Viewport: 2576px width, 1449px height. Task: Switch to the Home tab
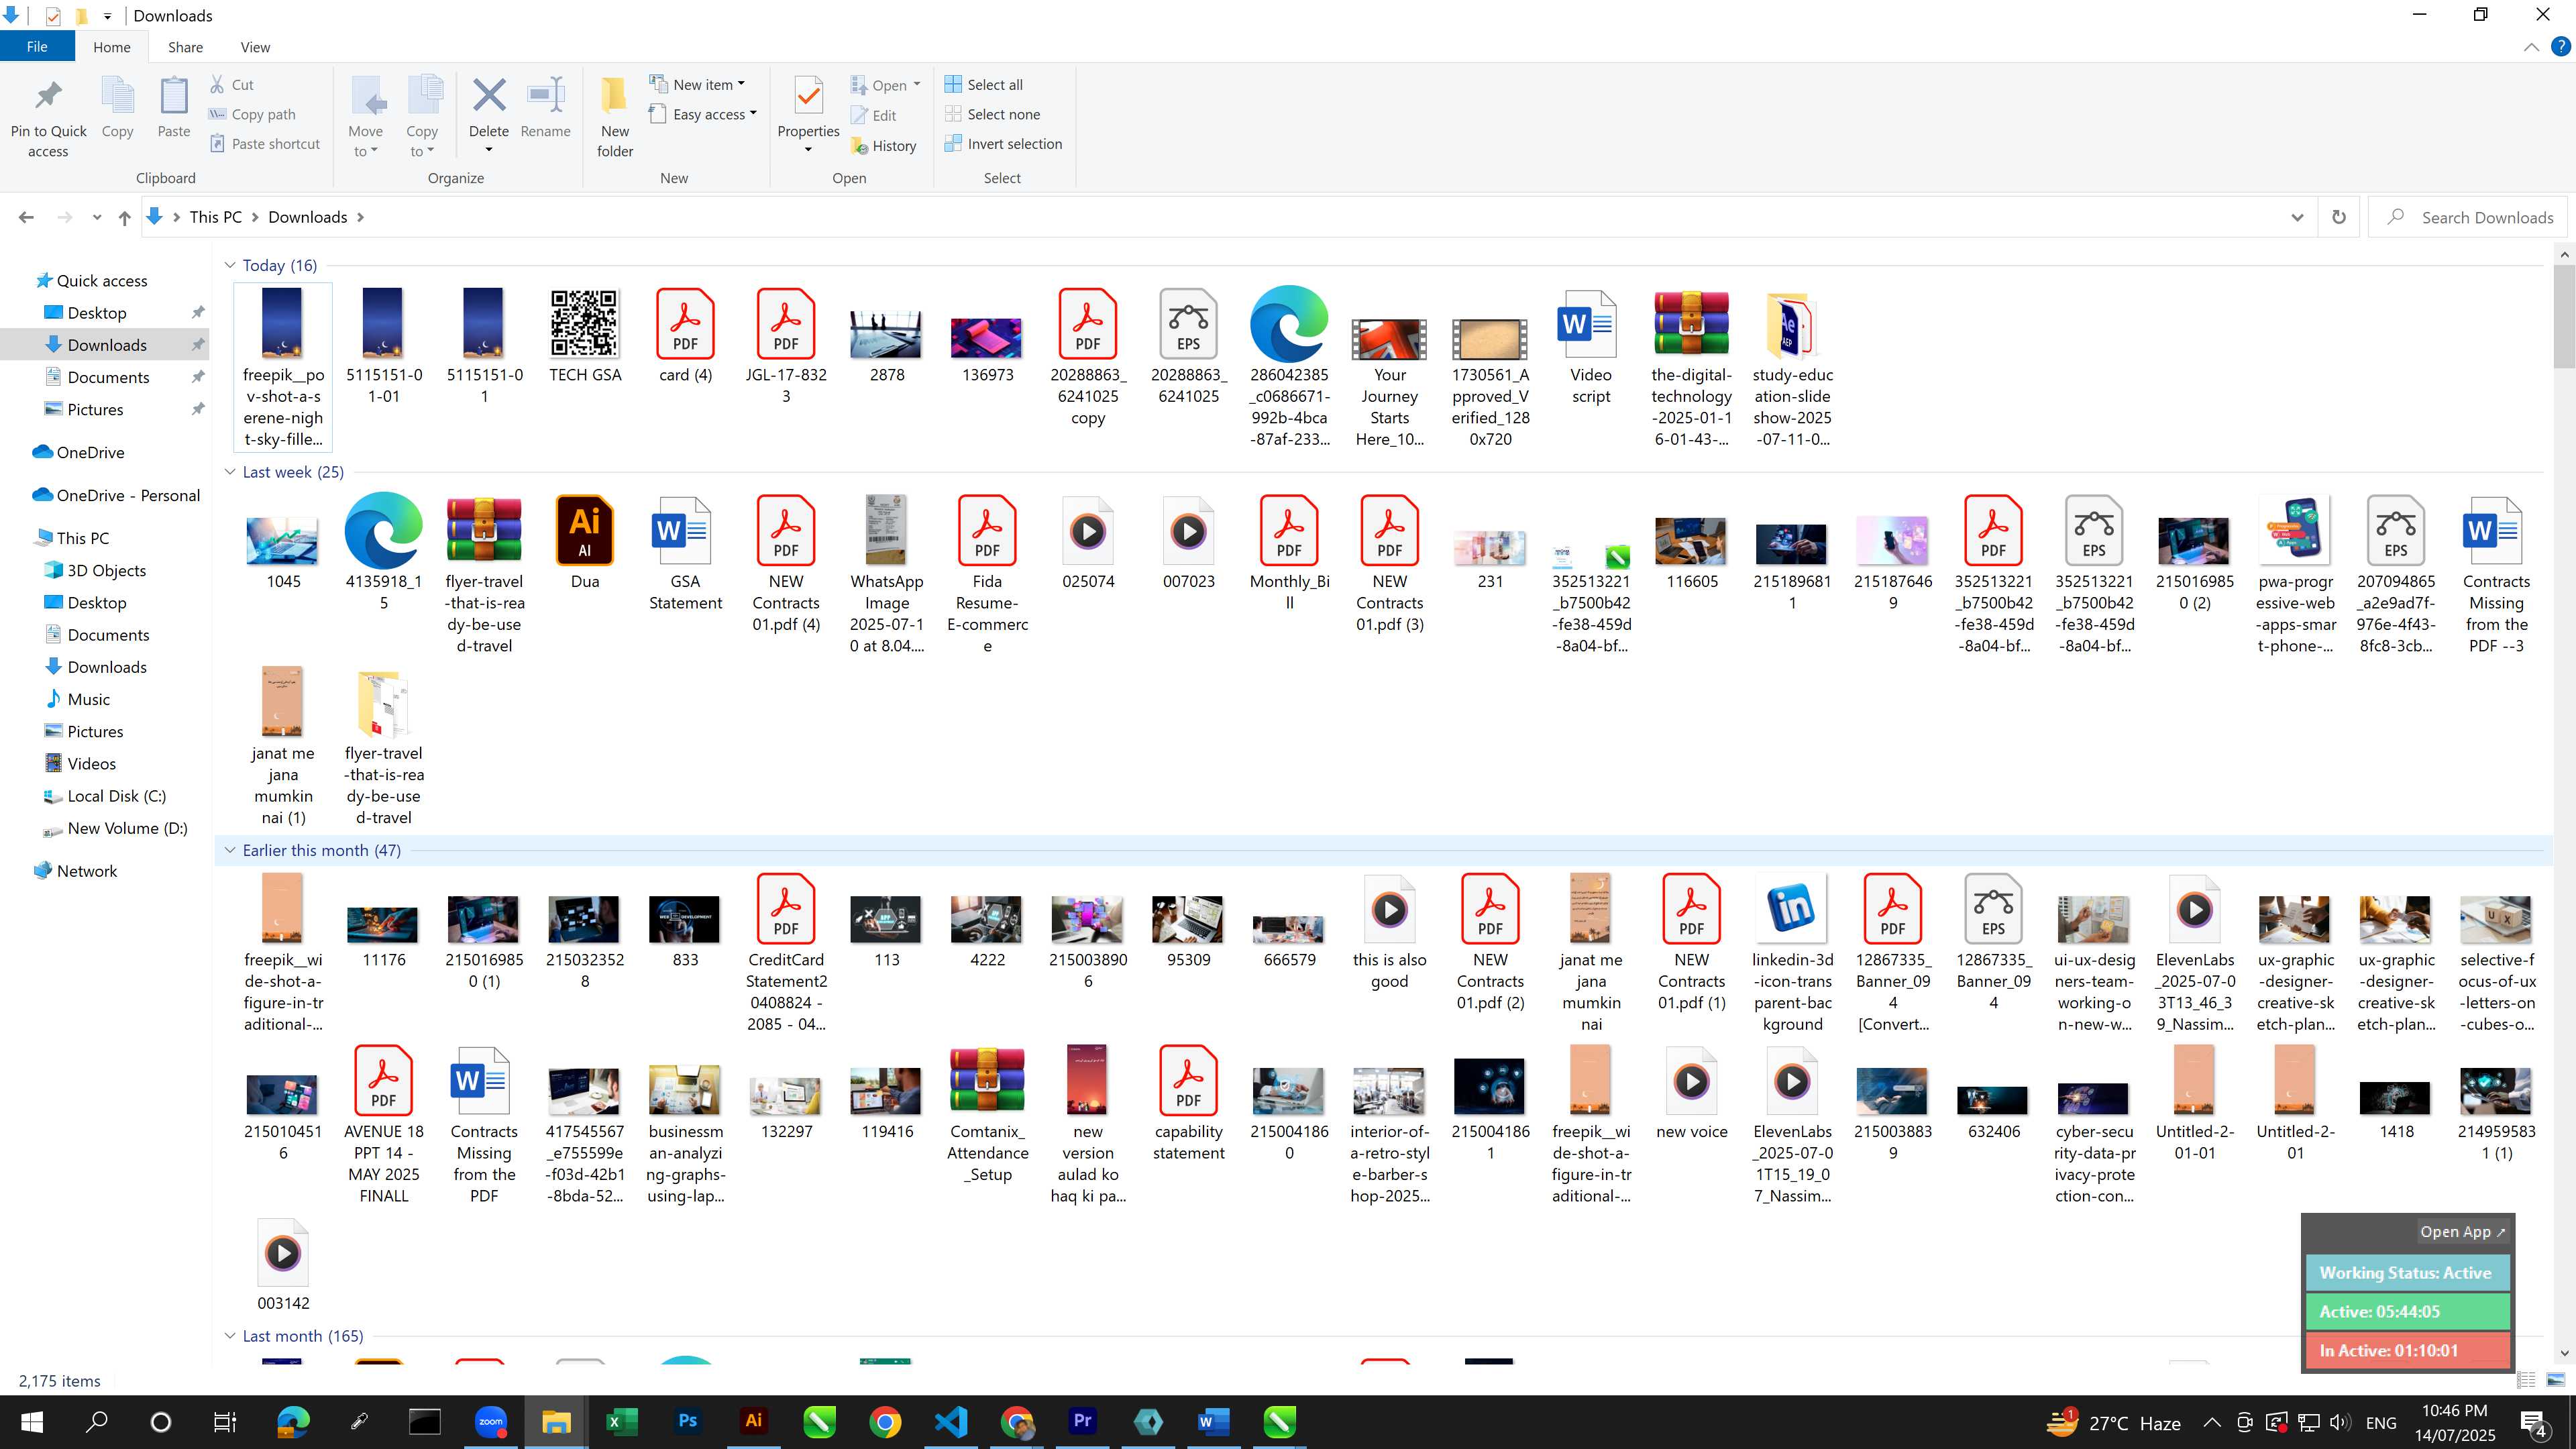(x=112, y=47)
